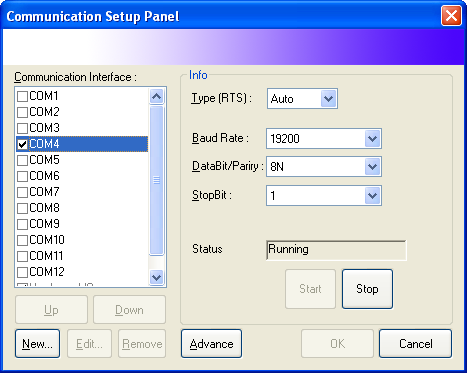Check the COM1 checkbox
This screenshot has width=467, height=373.
pyautogui.click(x=22, y=96)
